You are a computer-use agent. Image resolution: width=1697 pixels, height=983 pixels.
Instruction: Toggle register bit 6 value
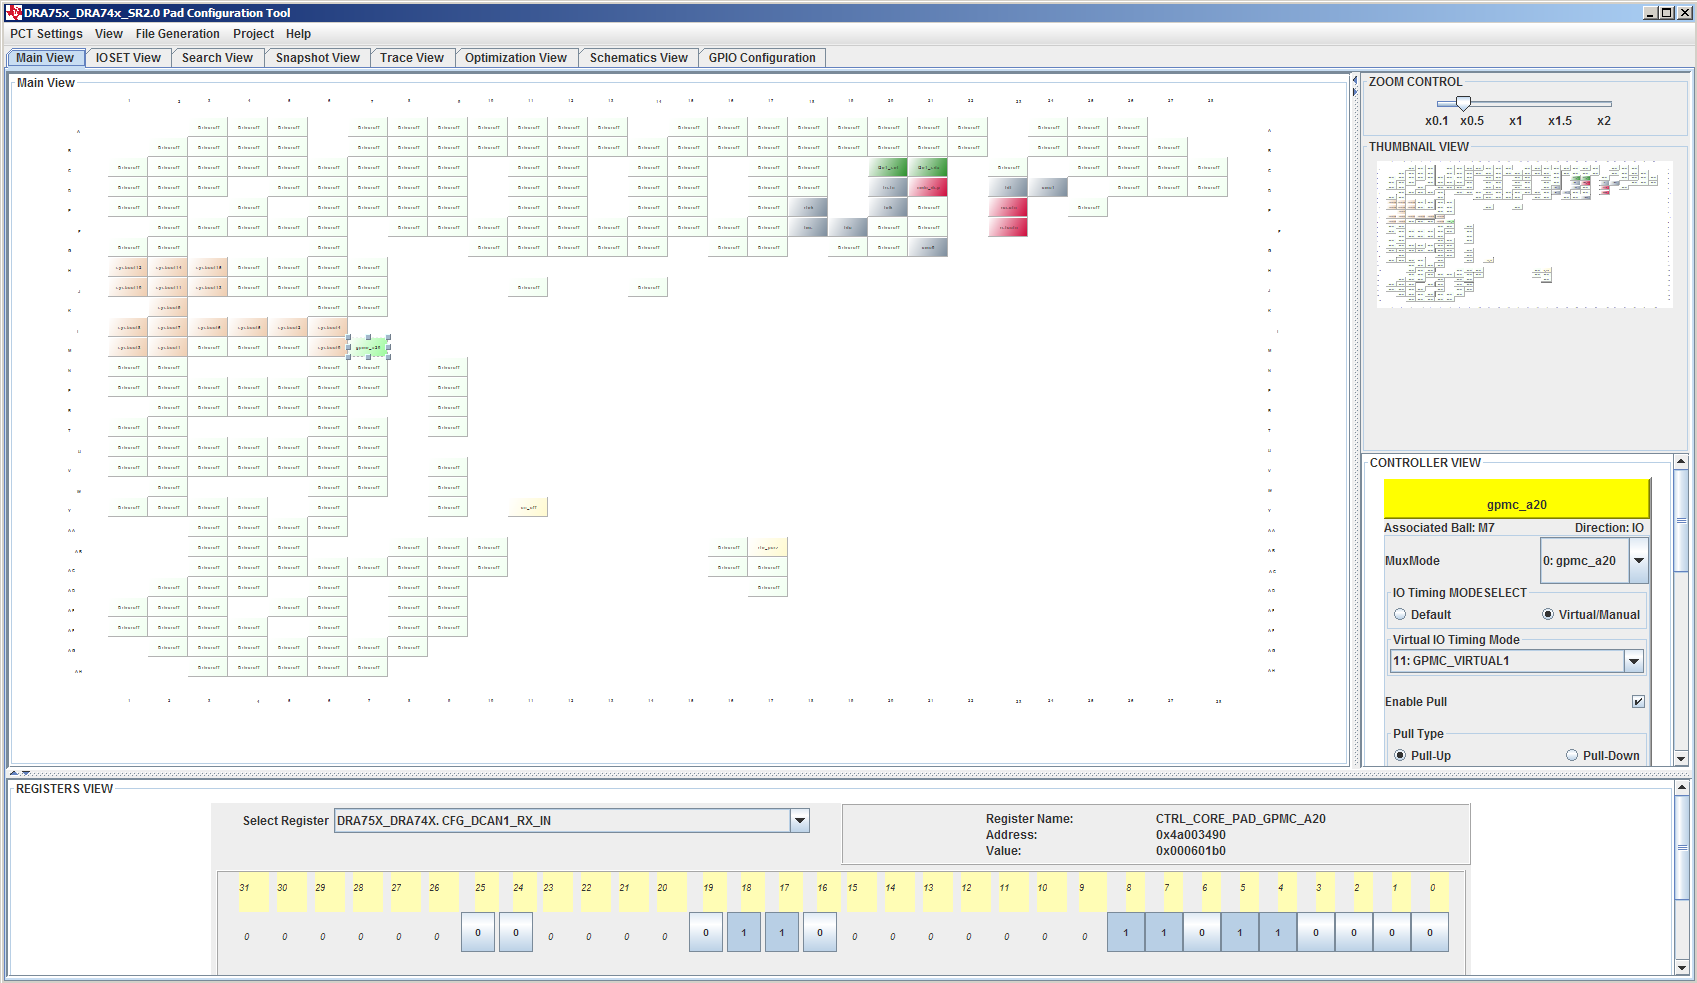coord(1202,932)
